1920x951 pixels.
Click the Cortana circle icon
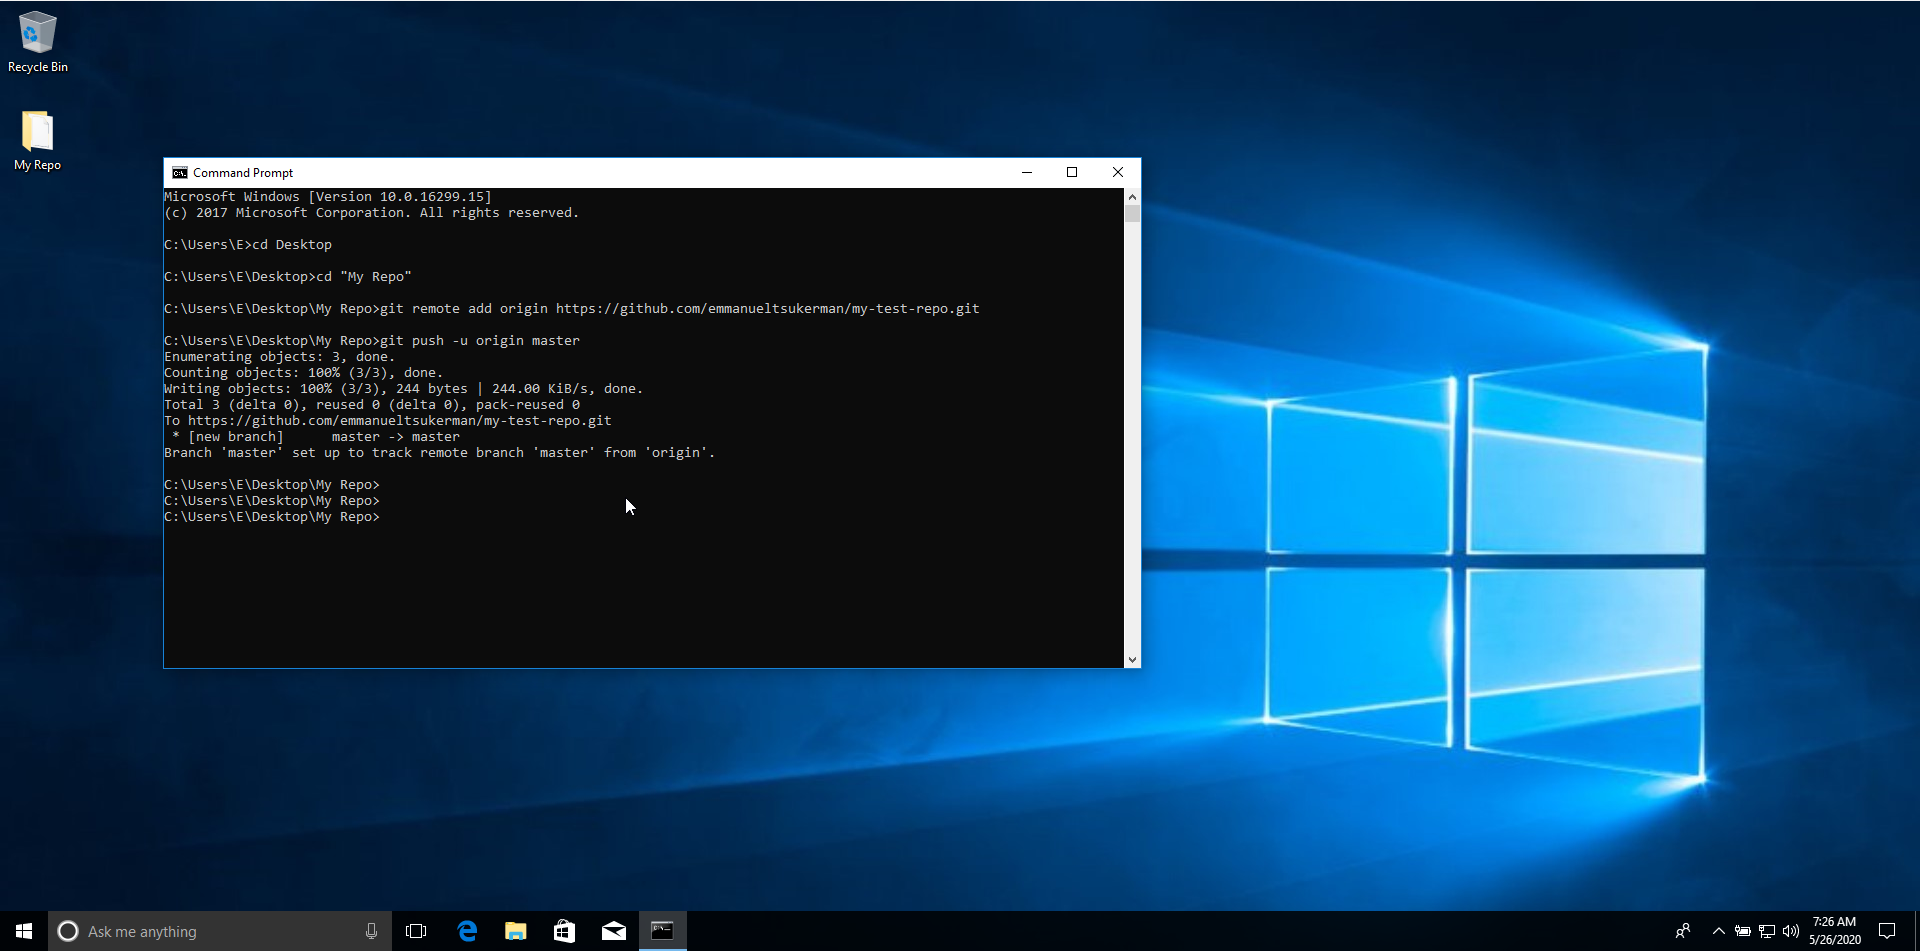[68, 931]
